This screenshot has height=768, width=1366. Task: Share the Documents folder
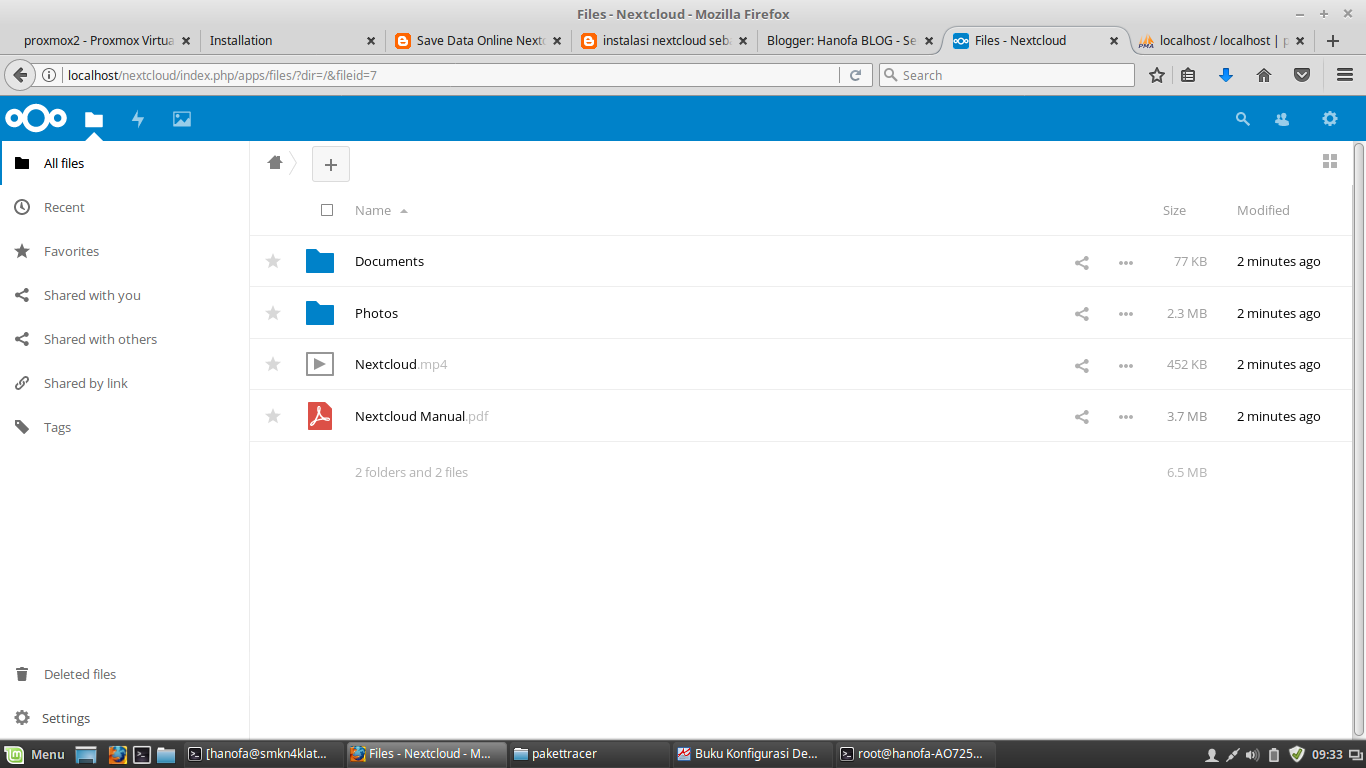1081,262
